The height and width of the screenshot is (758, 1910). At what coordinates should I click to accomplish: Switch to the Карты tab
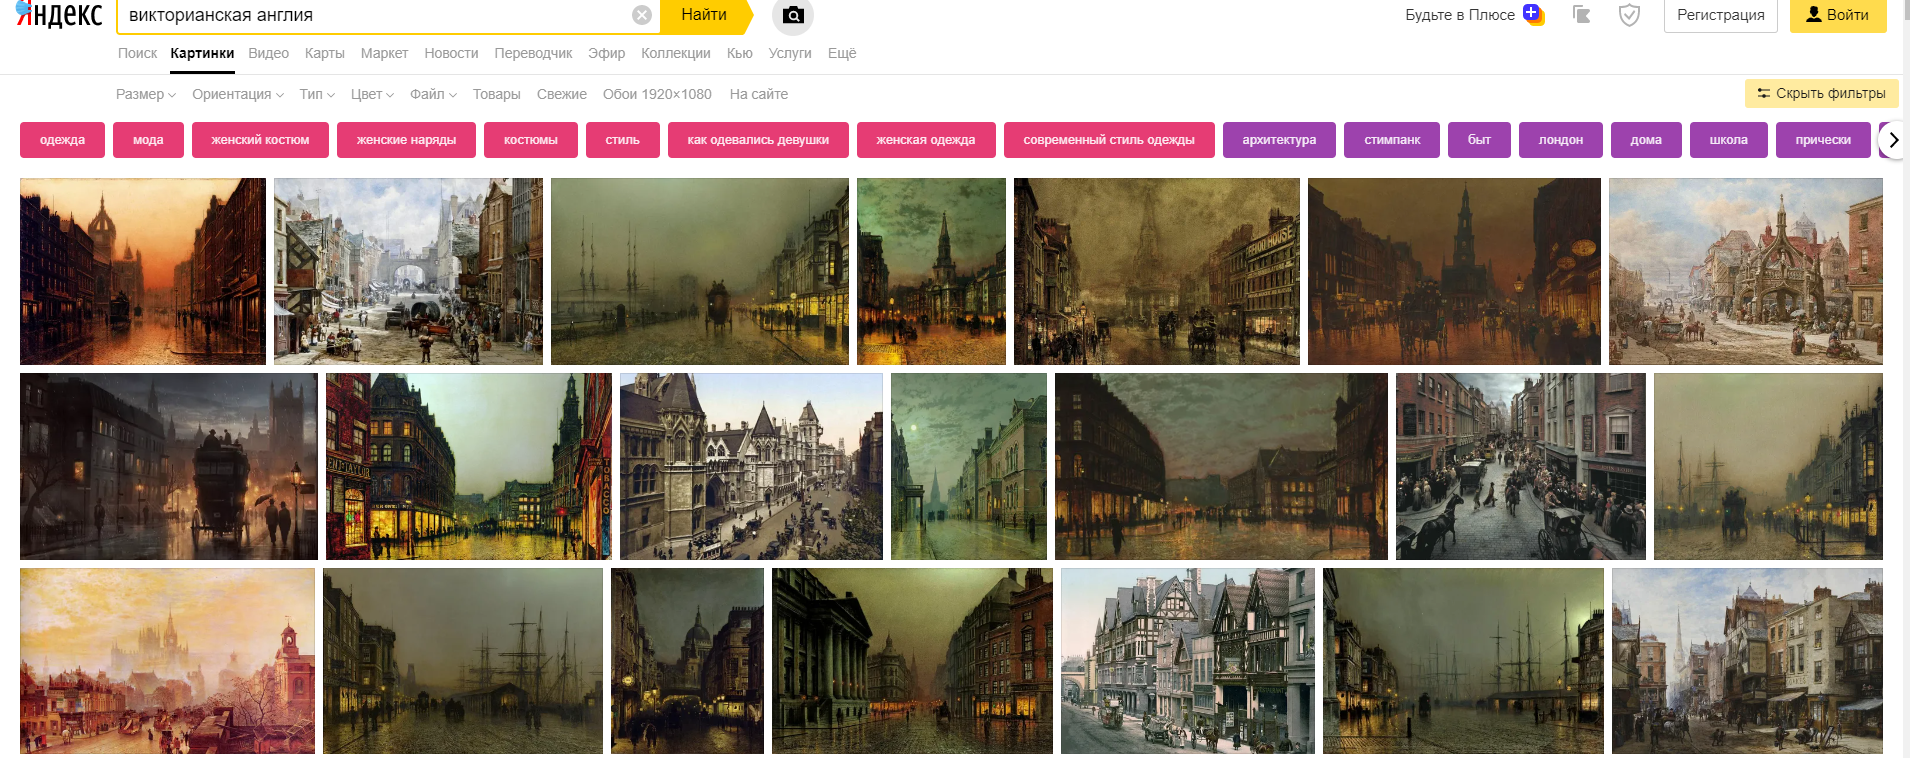(x=324, y=53)
